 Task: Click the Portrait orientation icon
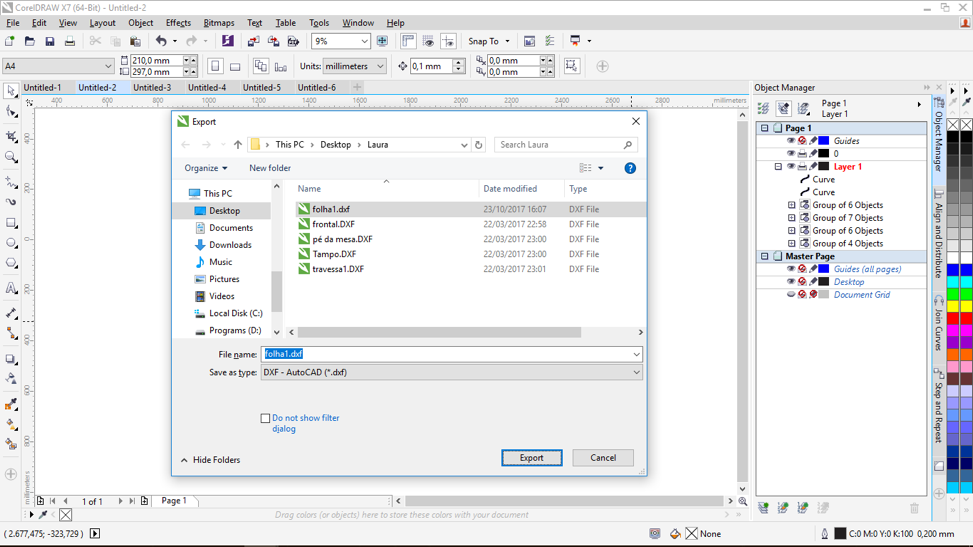[215, 66]
